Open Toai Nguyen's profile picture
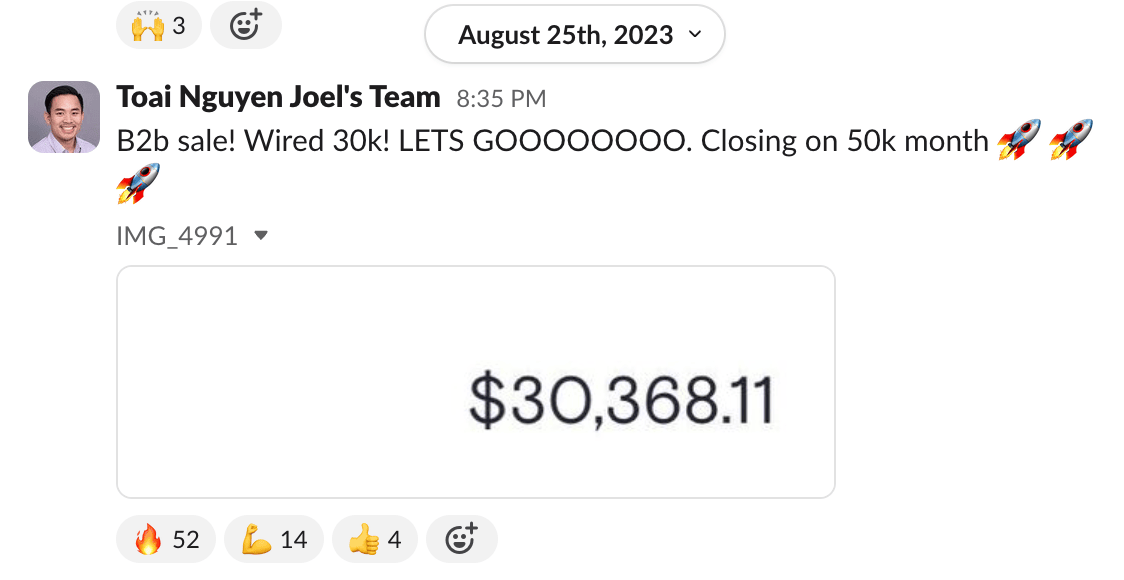Image resolution: width=1124 pixels, height=580 pixels. point(64,117)
